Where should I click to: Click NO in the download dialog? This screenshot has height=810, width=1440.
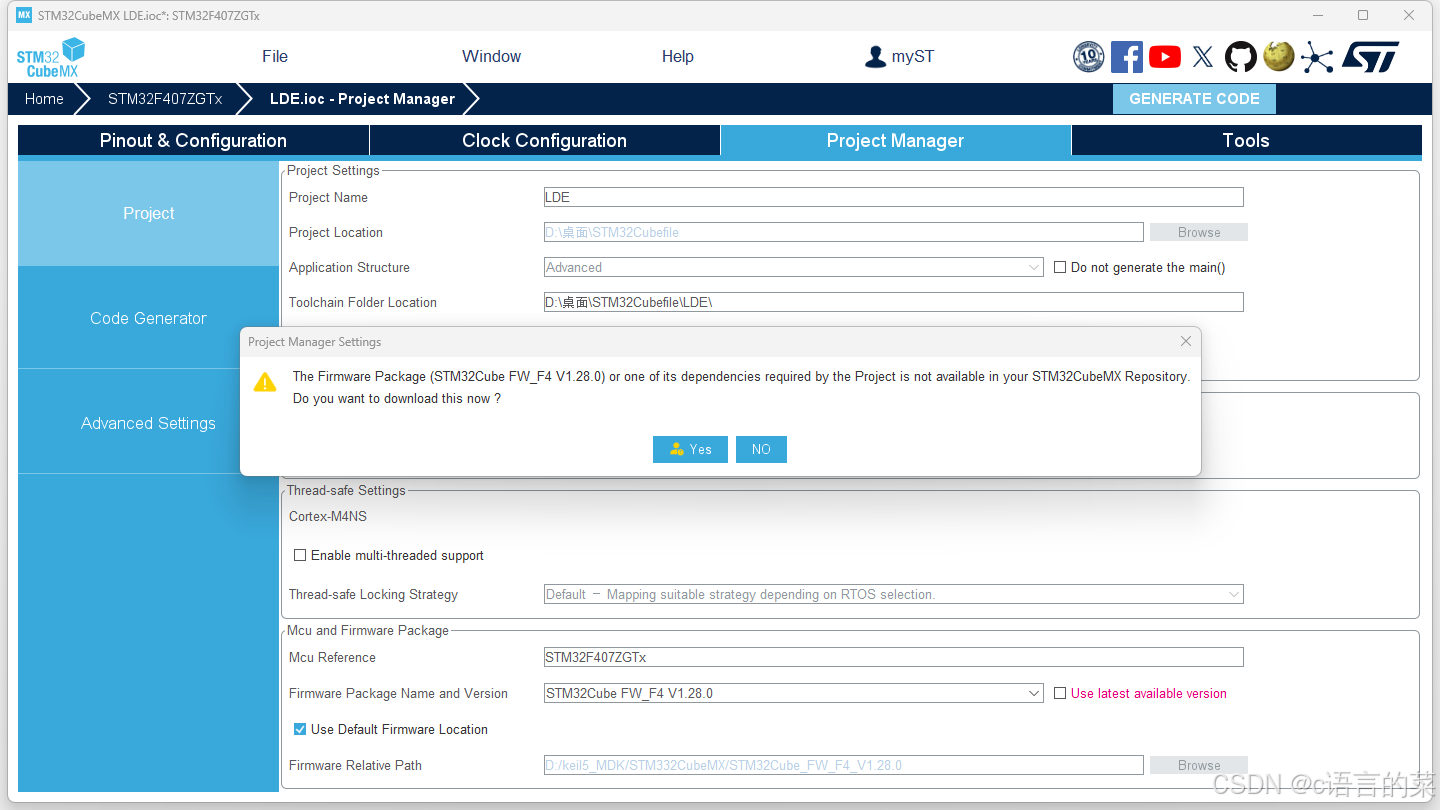(761, 449)
